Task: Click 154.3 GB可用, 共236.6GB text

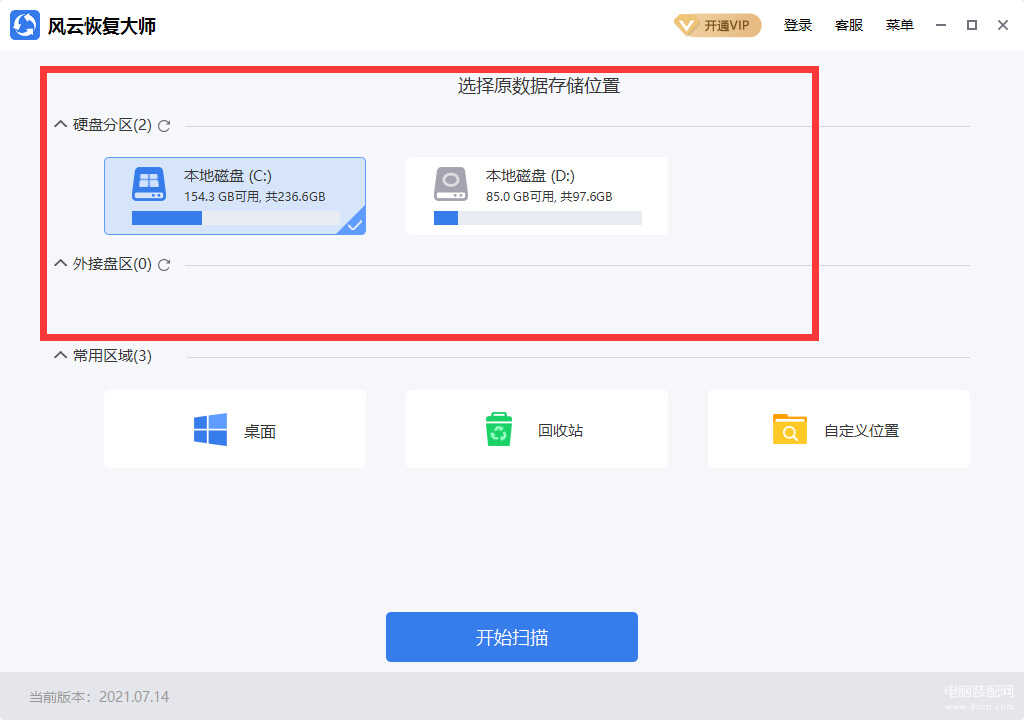Action: [x=255, y=197]
